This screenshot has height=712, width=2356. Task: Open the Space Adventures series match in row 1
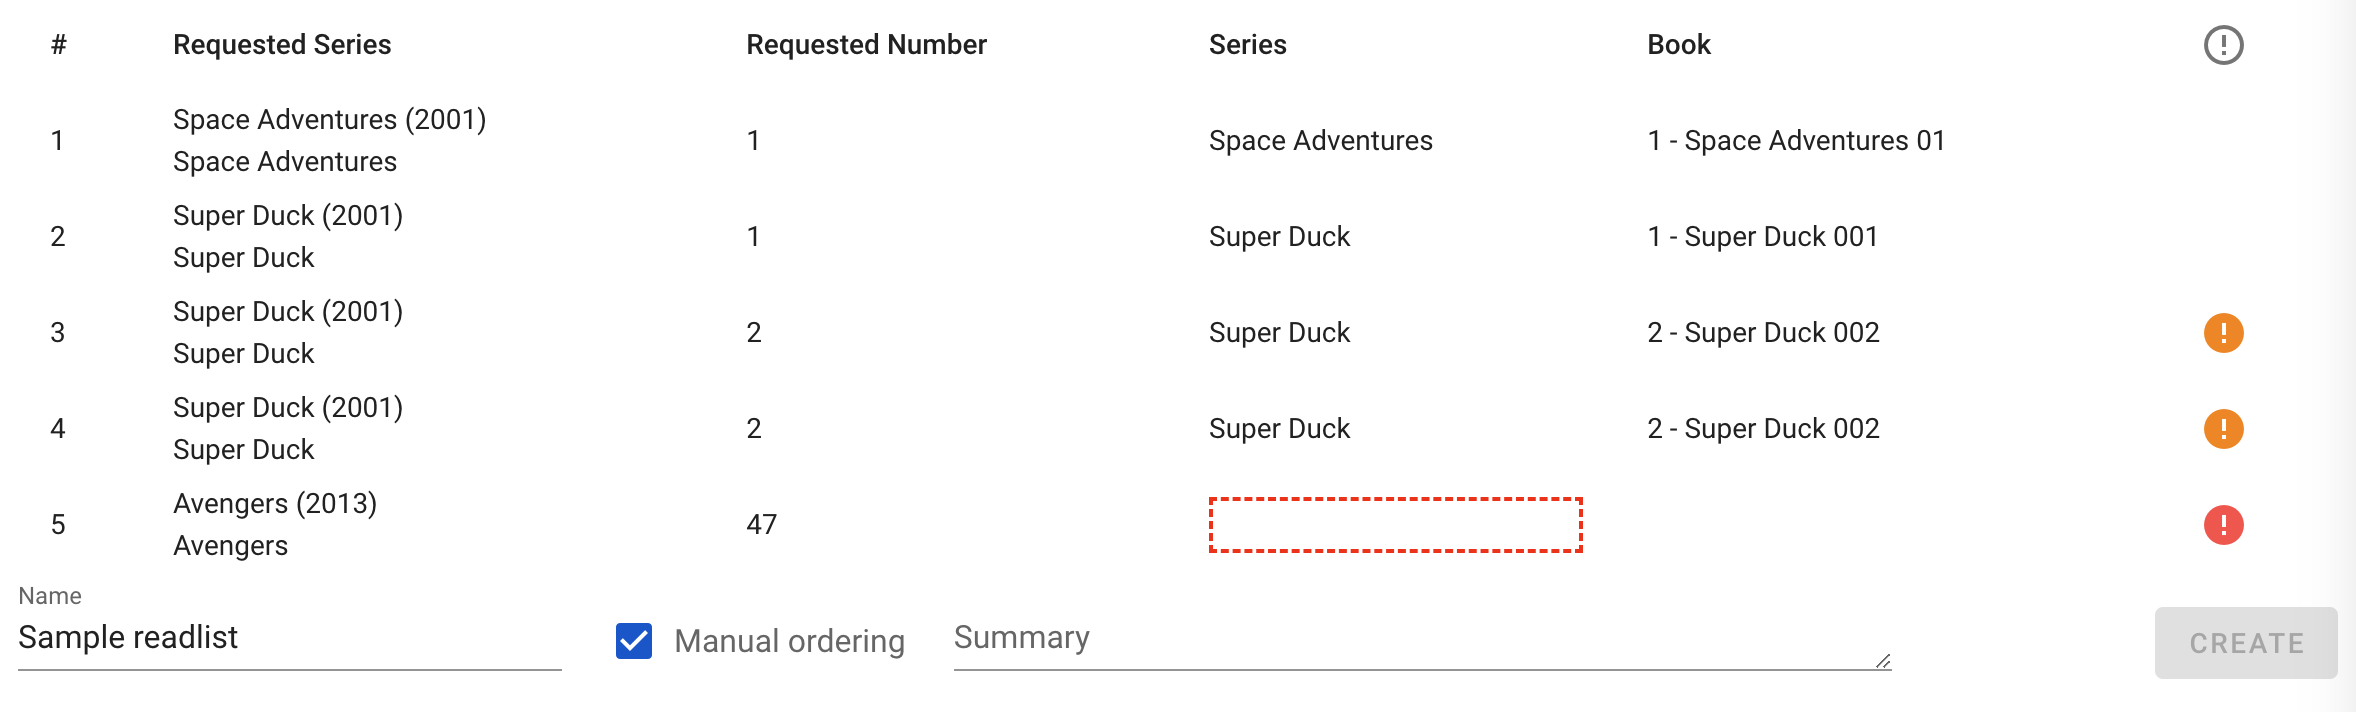(1320, 141)
